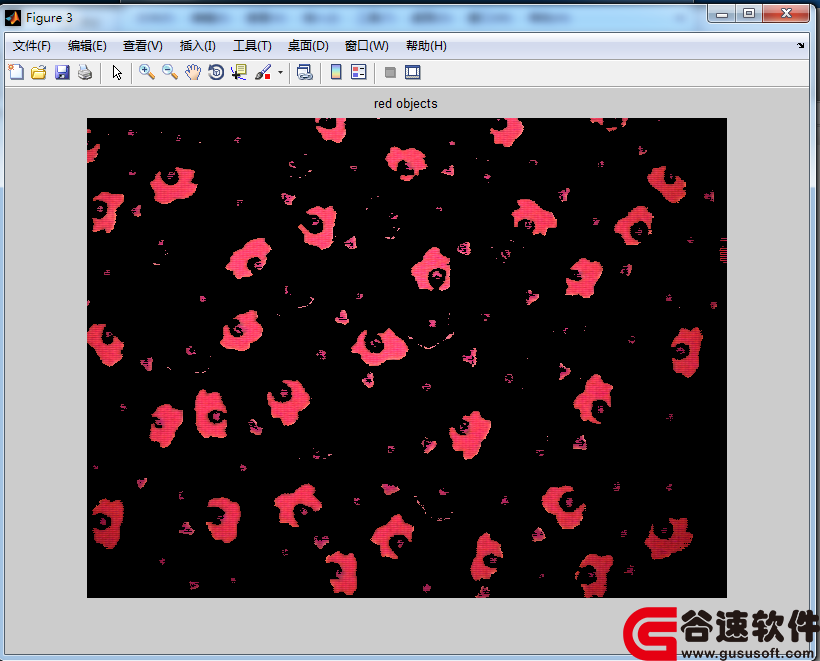820x661 pixels.
Task: Open the 帮助(H) menu
Action: (426, 46)
